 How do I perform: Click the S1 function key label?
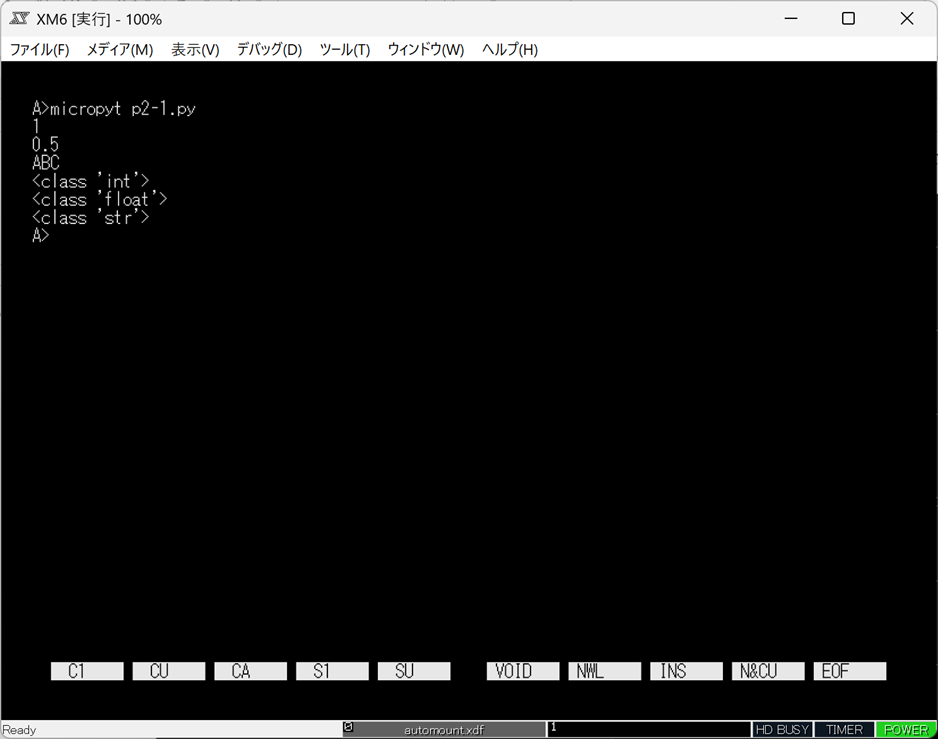pos(332,671)
